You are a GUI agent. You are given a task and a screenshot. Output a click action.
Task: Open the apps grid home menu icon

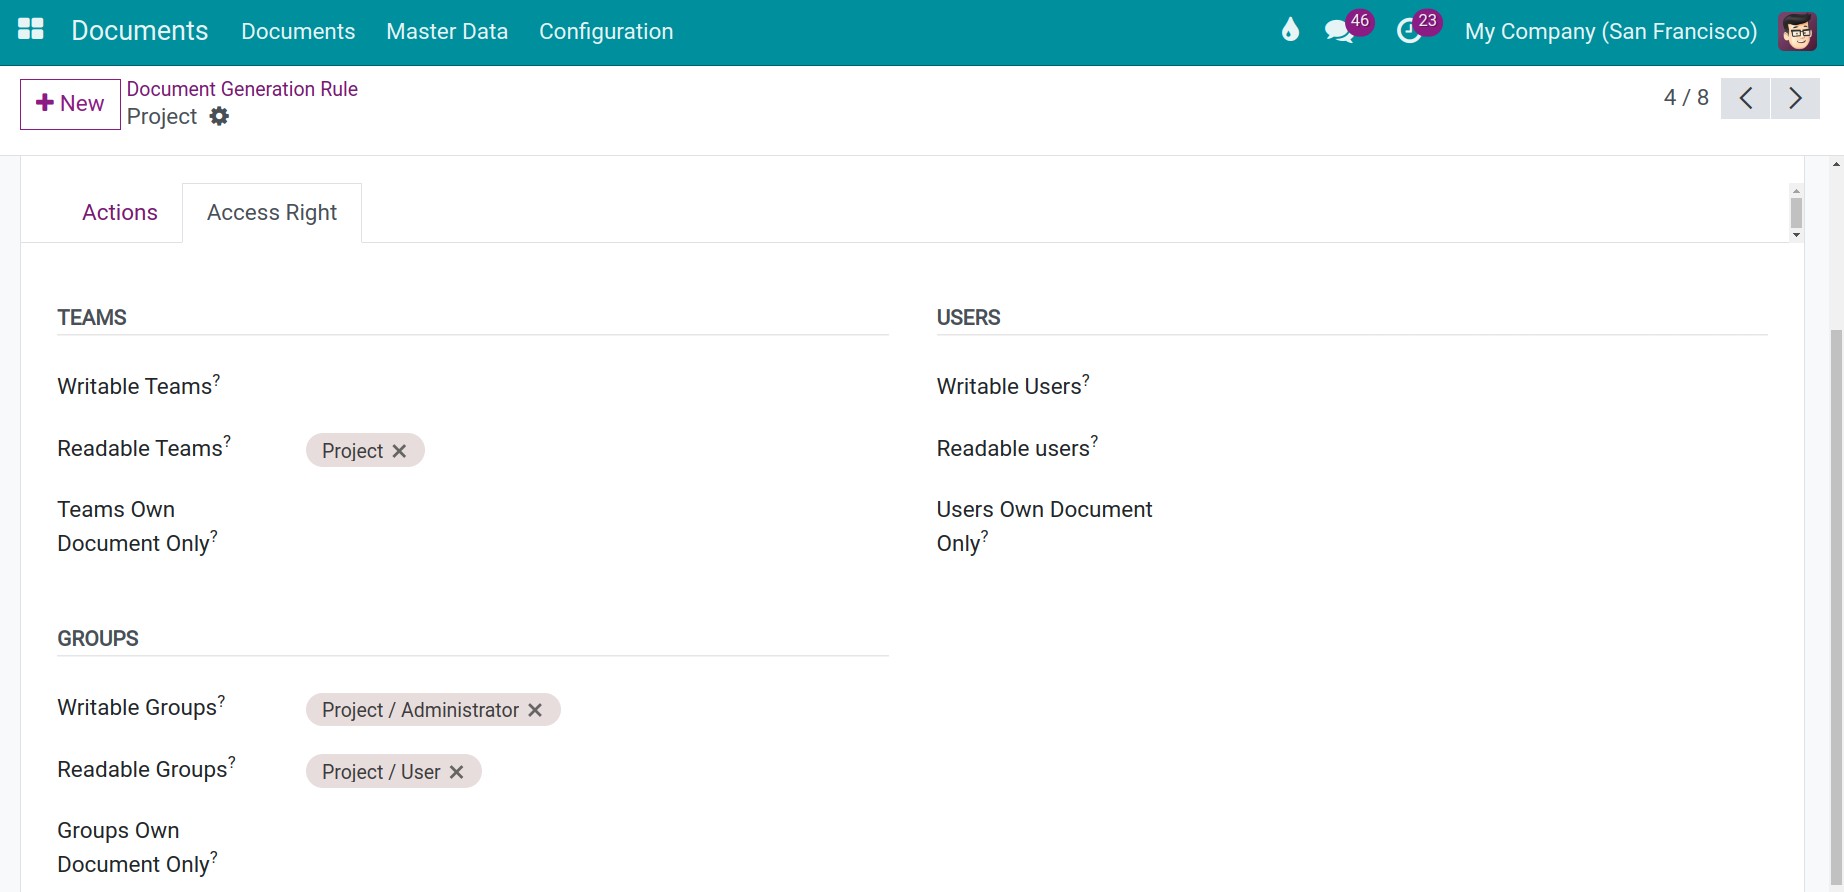pos(31,30)
